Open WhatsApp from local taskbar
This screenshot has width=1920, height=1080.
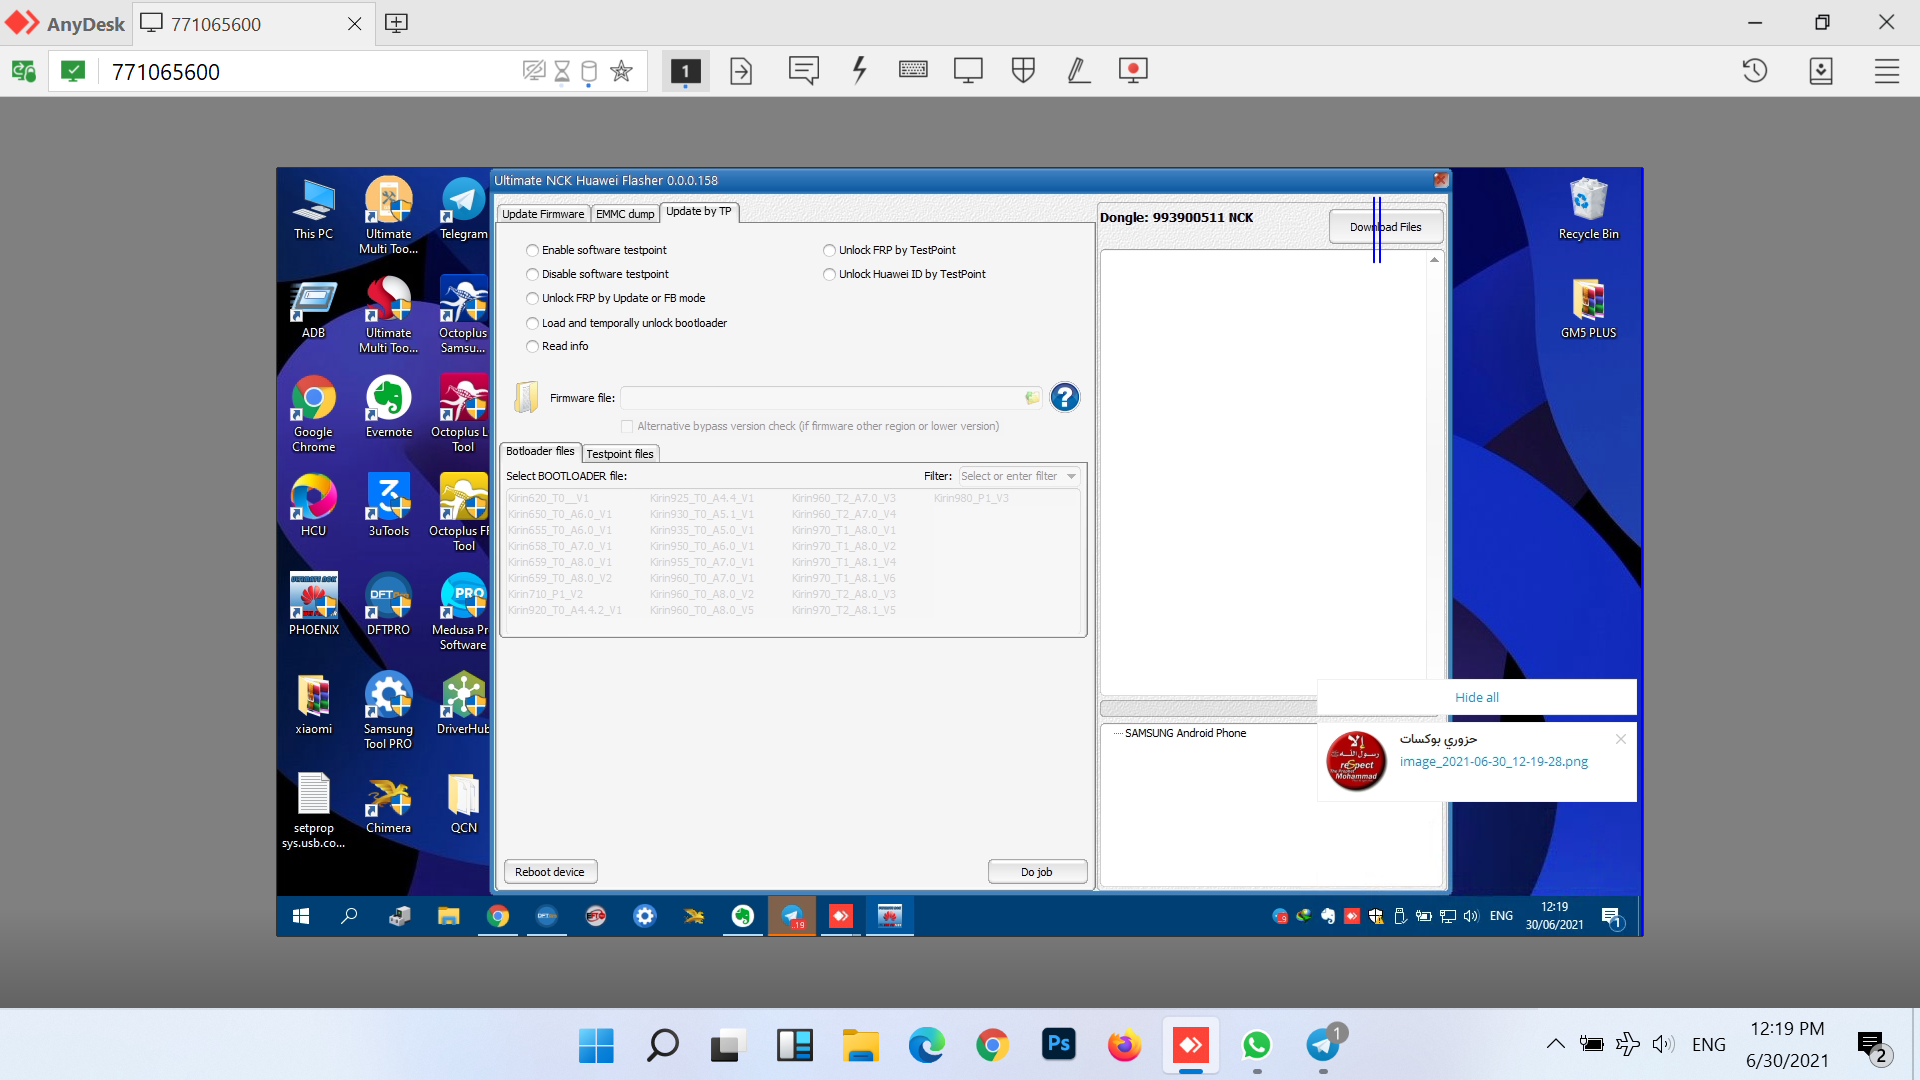pos(1257,1045)
